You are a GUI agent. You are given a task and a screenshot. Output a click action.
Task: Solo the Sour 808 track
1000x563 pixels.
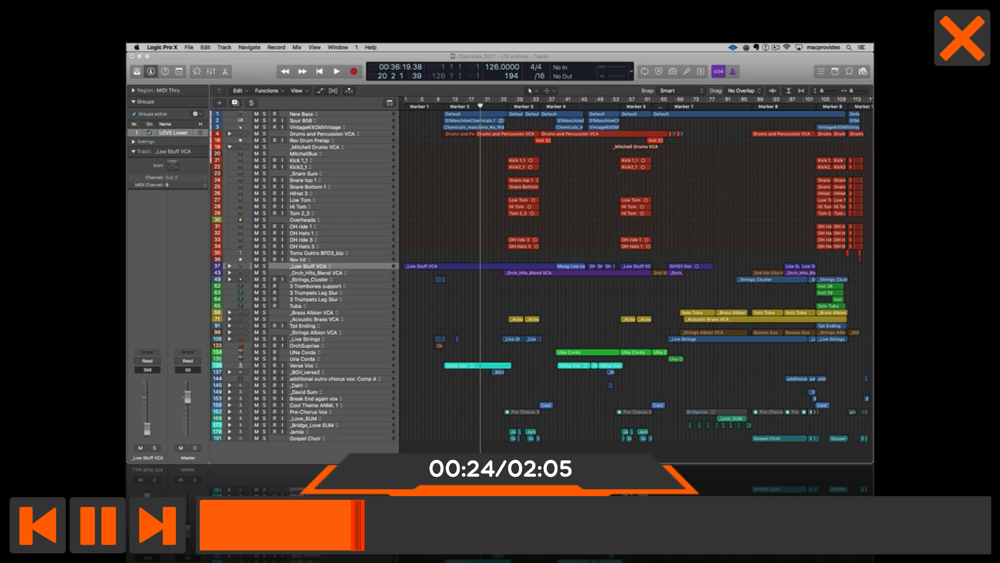tap(265, 121)
